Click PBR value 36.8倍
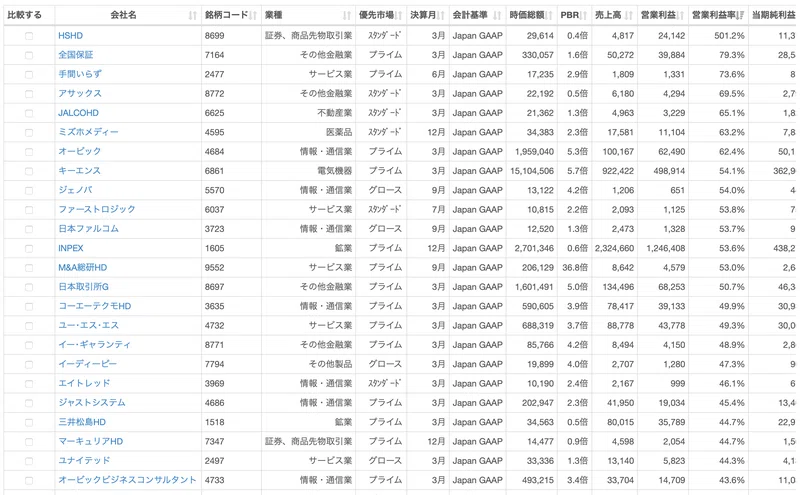 [575, 267]
